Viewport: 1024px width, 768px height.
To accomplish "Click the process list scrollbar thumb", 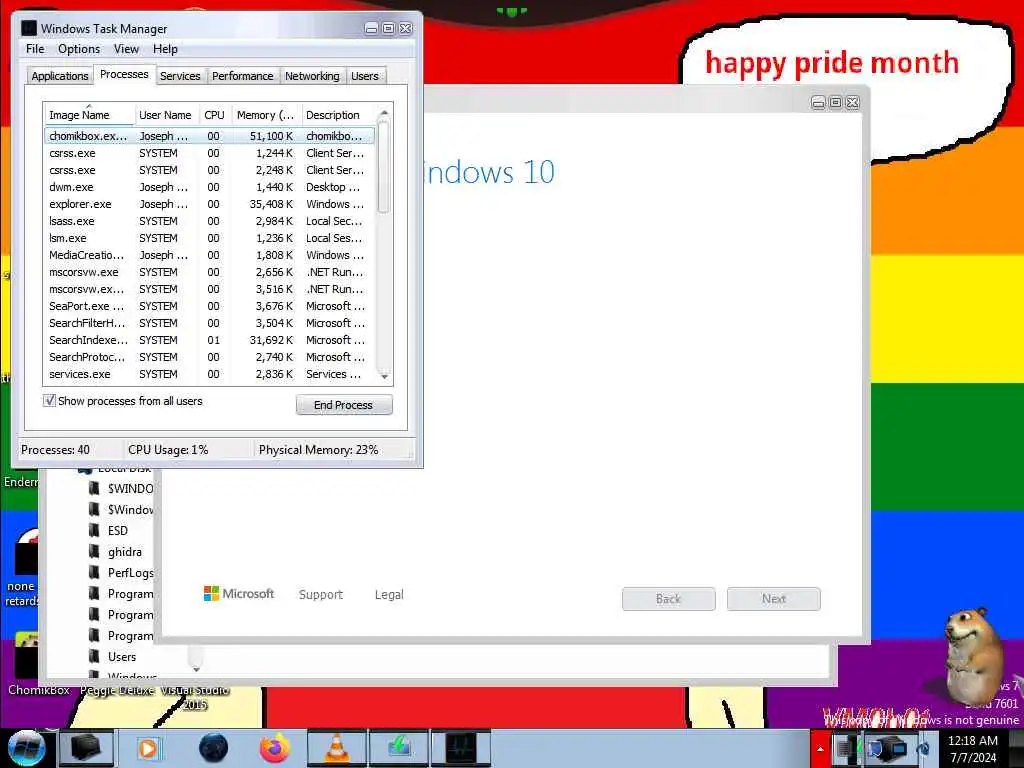I will point(384,167).
